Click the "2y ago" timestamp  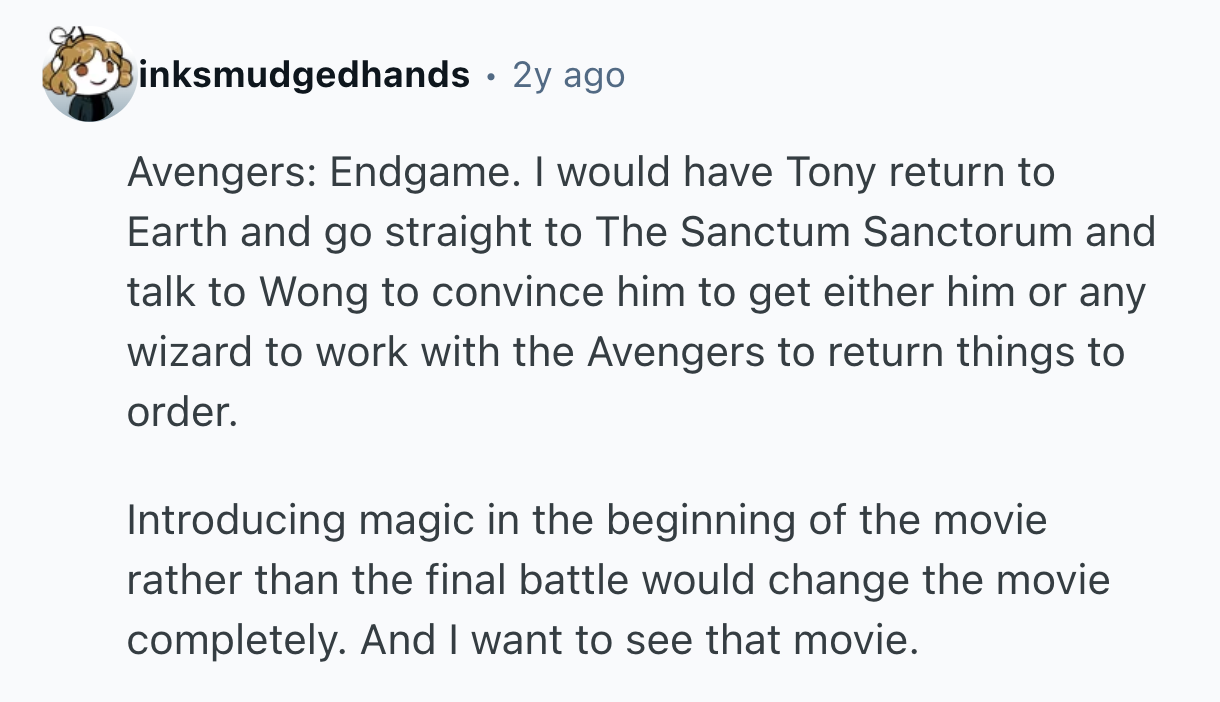(568, 75)
